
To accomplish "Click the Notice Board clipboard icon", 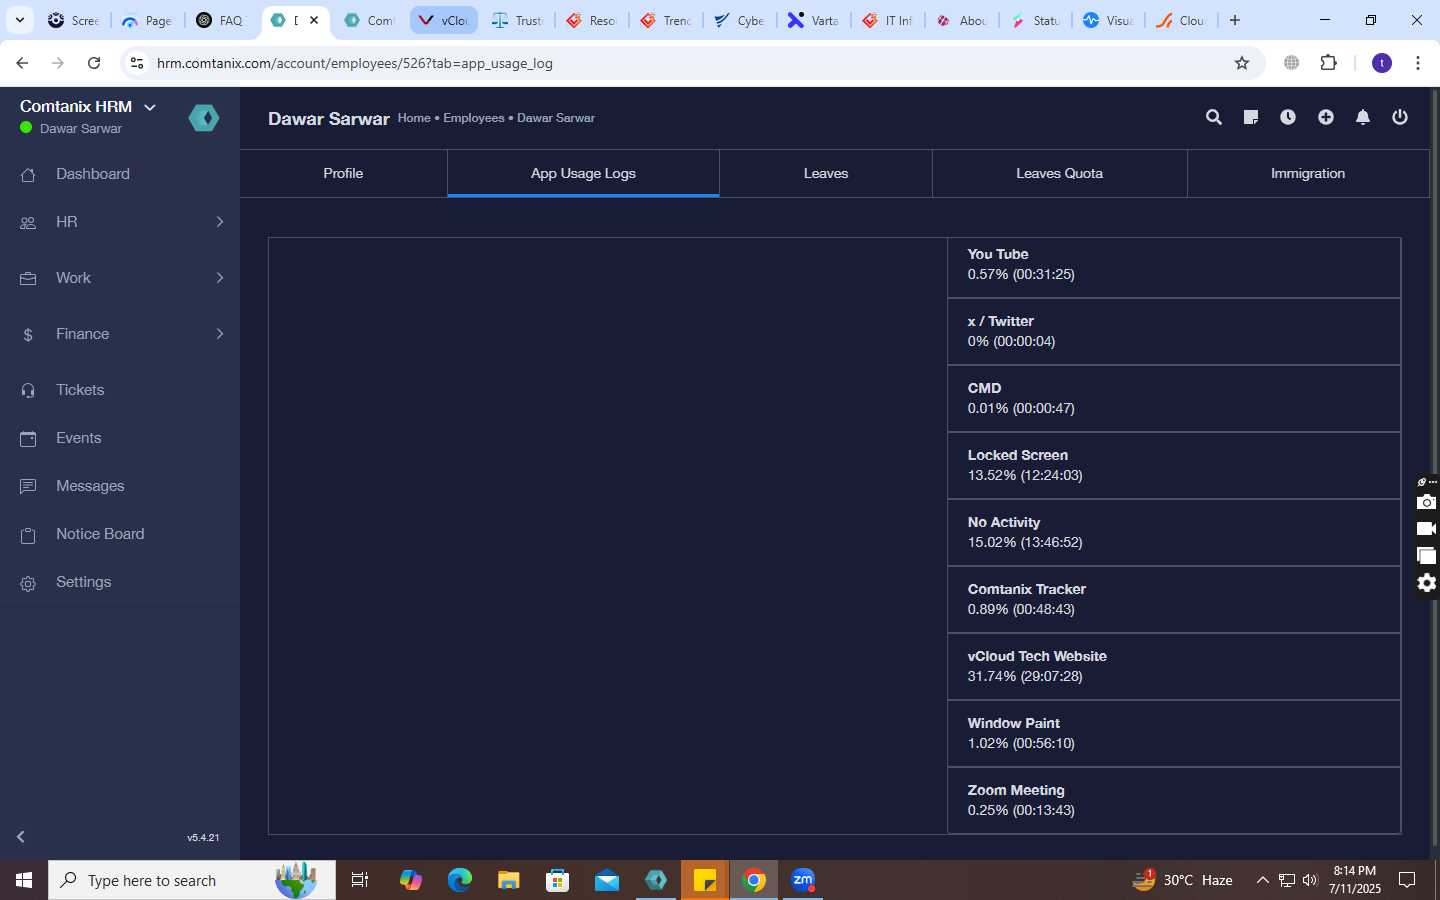I will click(28, 535).
